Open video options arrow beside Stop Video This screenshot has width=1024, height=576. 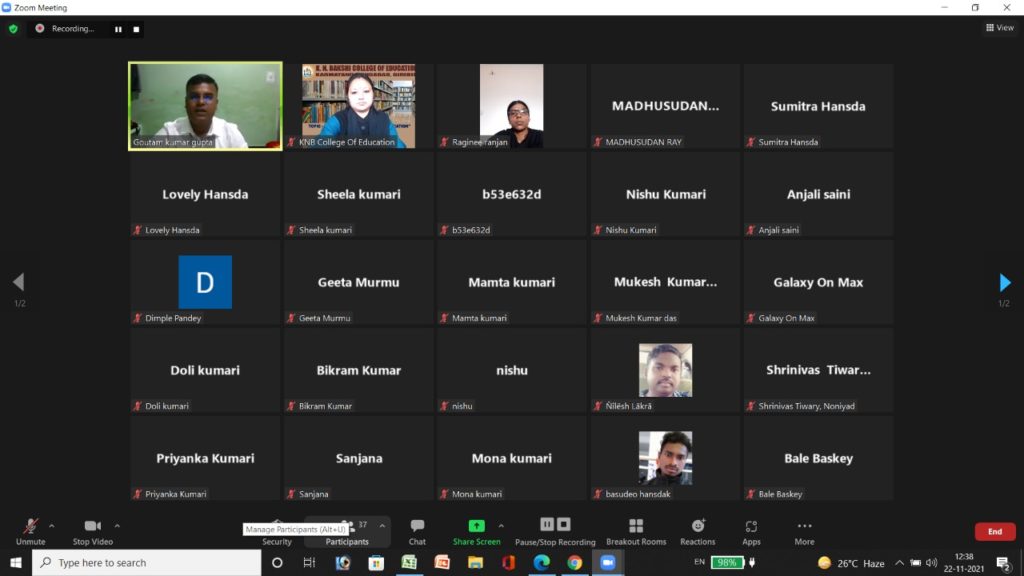click(117, 526)
